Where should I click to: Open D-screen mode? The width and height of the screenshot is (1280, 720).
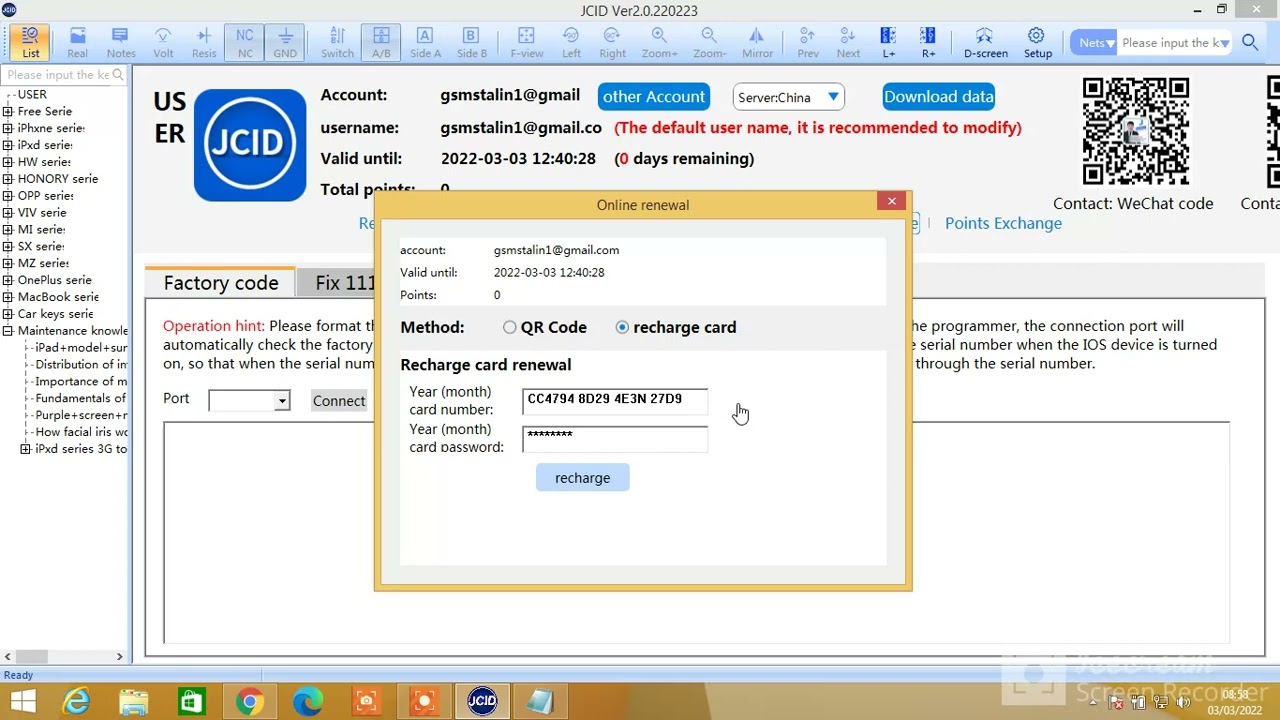[x=986, y=43]
